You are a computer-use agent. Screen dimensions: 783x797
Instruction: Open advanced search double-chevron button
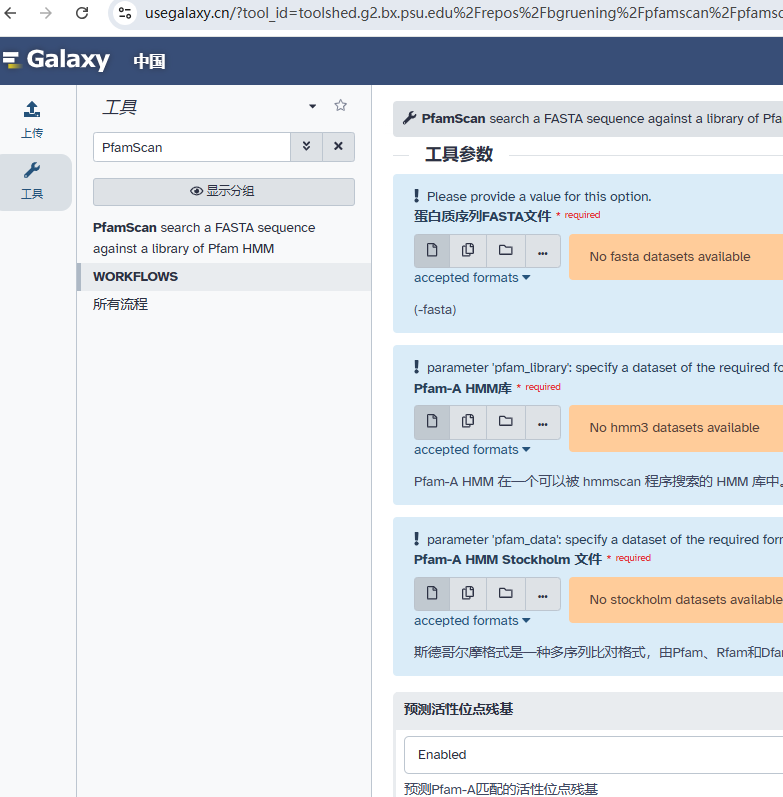point(307,146)
